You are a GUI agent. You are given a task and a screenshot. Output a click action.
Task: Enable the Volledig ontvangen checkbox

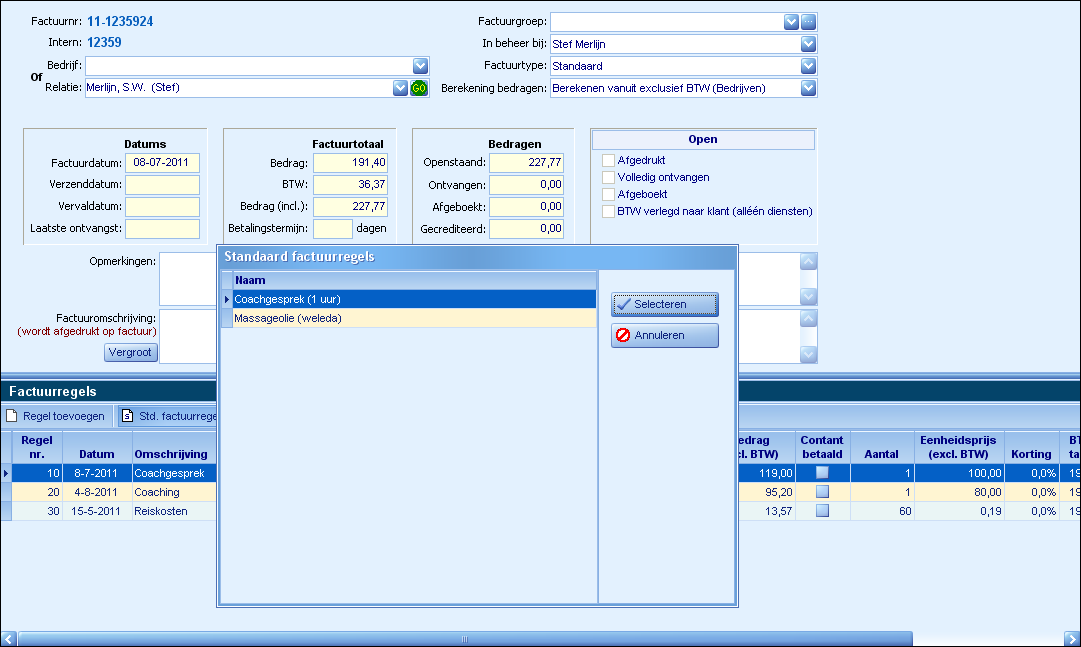pyautogui.click(x=608, y=177)
